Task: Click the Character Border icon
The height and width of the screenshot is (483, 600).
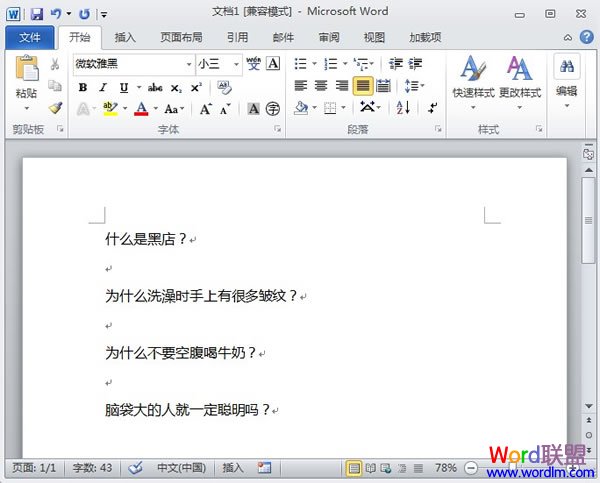Action: pyautogui.click(x=273, y=64)
